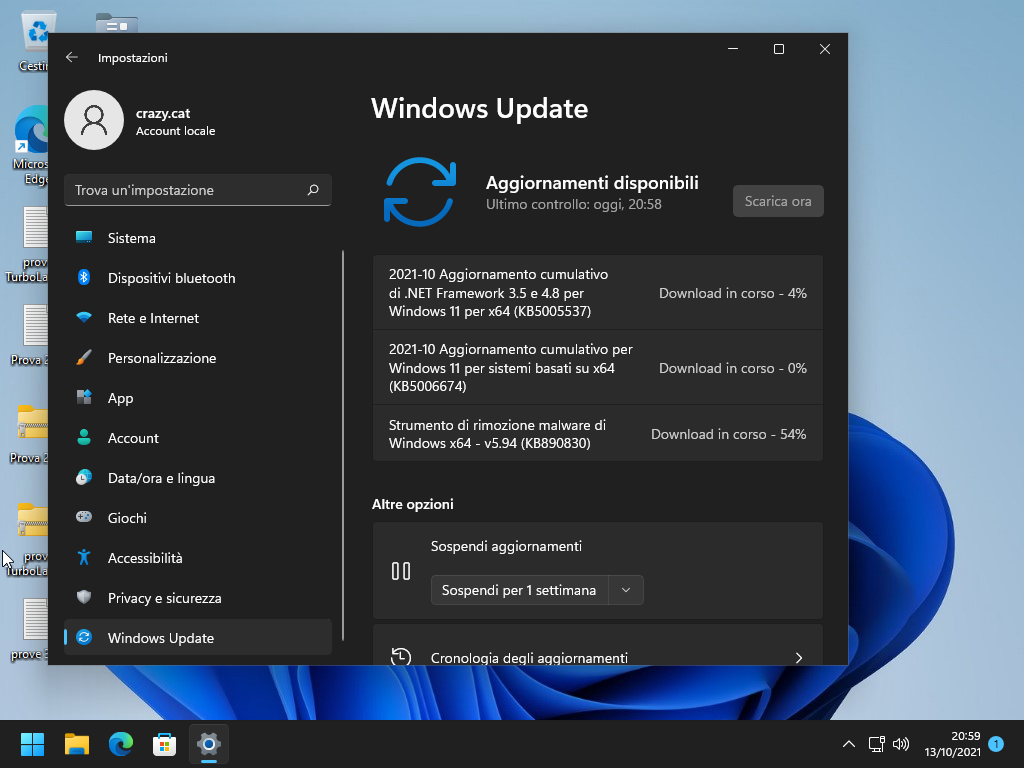Open Accessibilità settings section
Image resolution: width=1024 pixels, height=768 pixels.
198,557
